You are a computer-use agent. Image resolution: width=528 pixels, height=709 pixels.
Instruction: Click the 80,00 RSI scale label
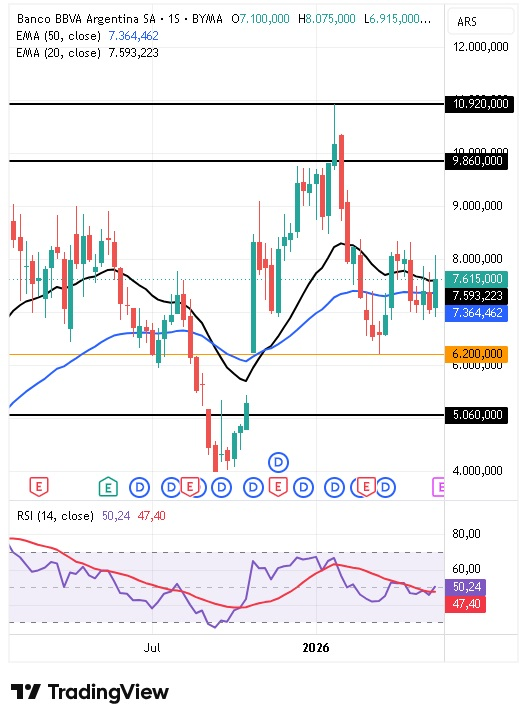467,534
